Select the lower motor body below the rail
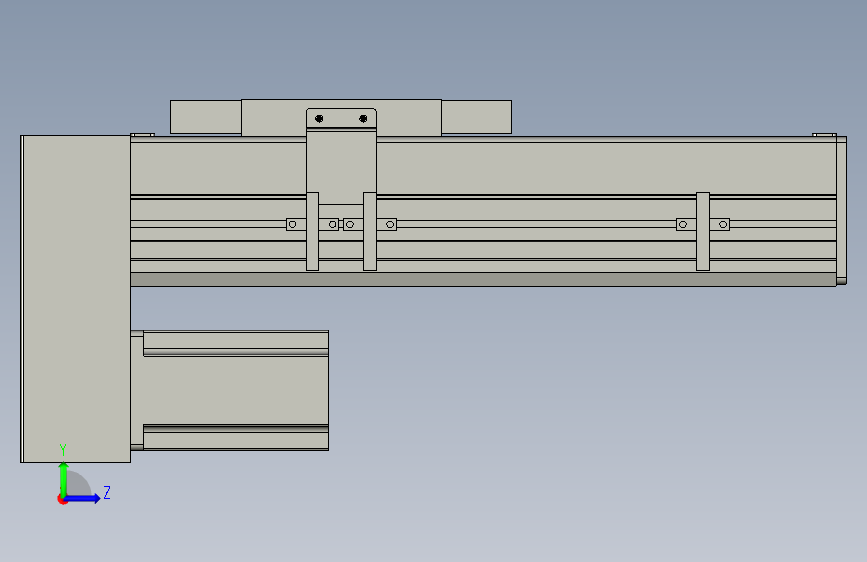The image size is (867, 562). [236, 391]
